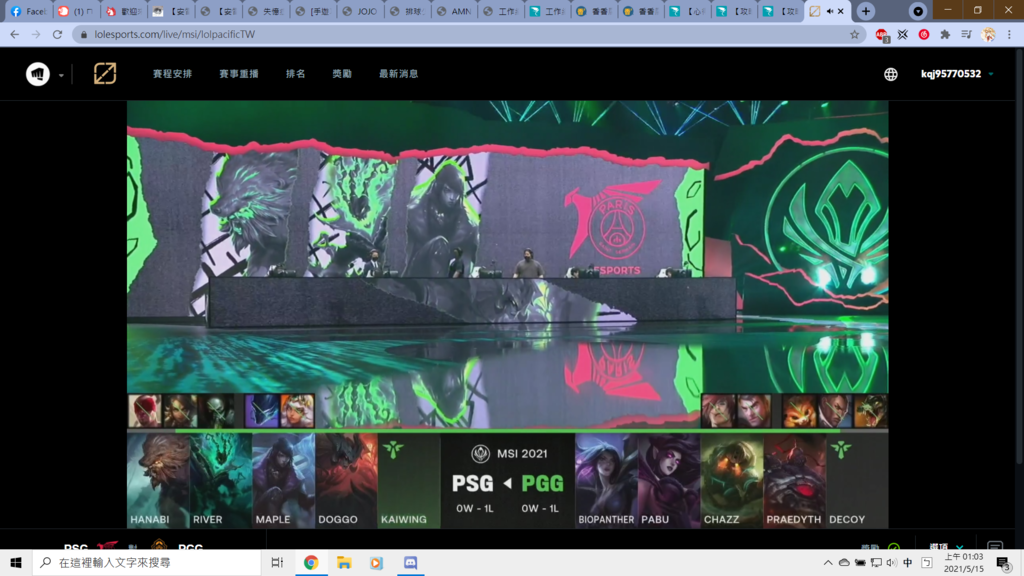This screenshot has height=576, width=1024.
Task: Switch to the JOJO tab
Action: coord(360,11)
